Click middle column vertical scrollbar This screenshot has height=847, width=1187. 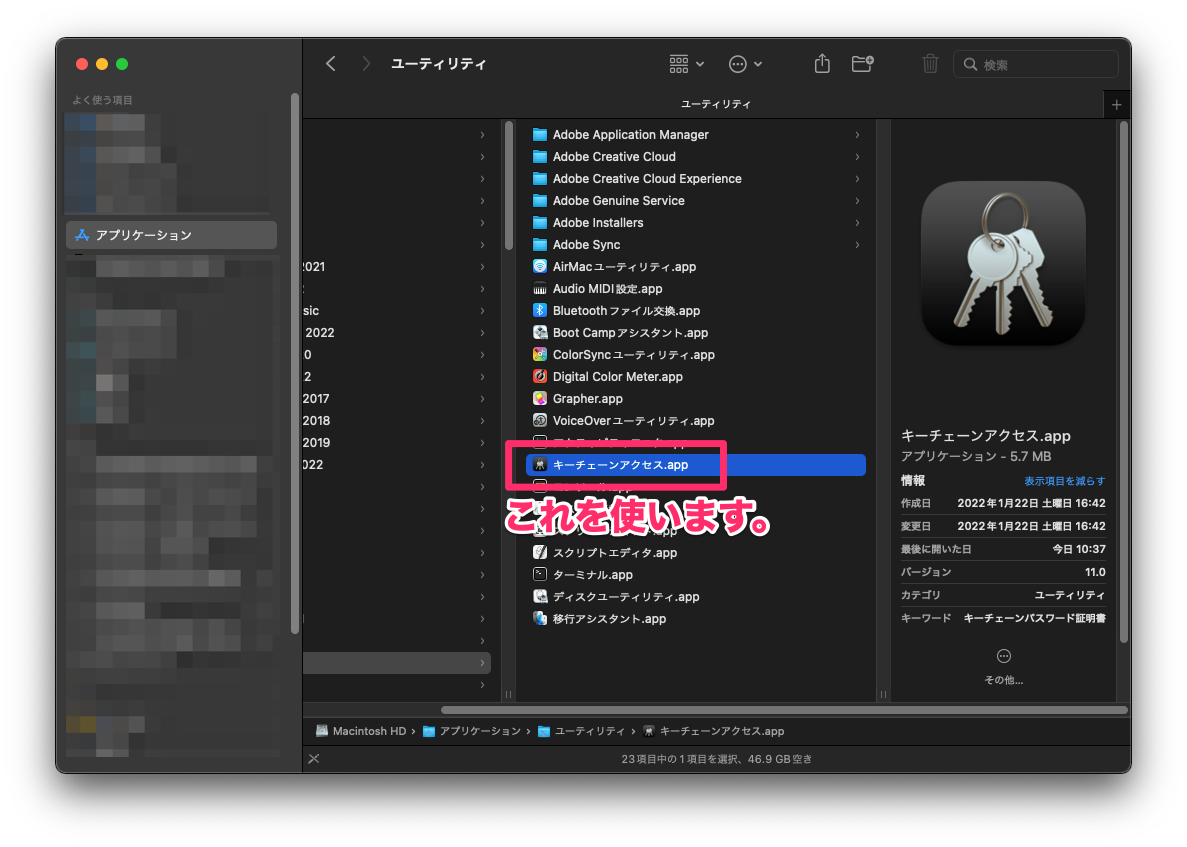(x=509, y=186)
